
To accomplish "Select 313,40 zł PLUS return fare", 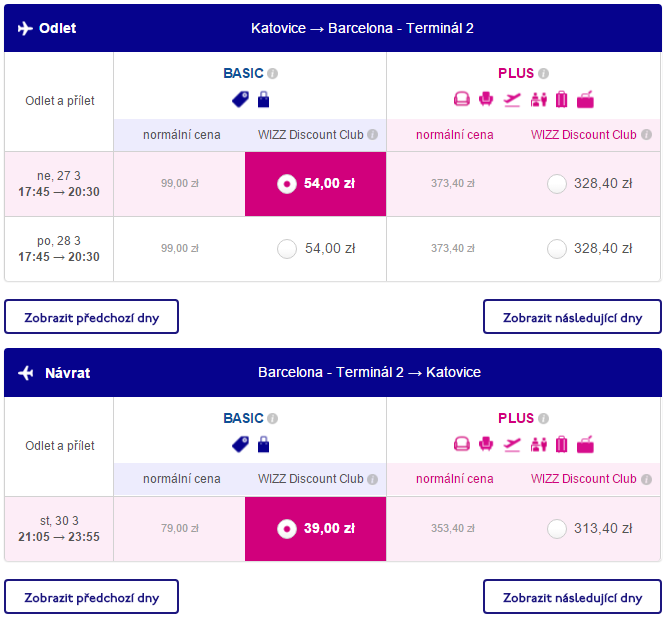I will pyautogui.click(x=557, y=529).
